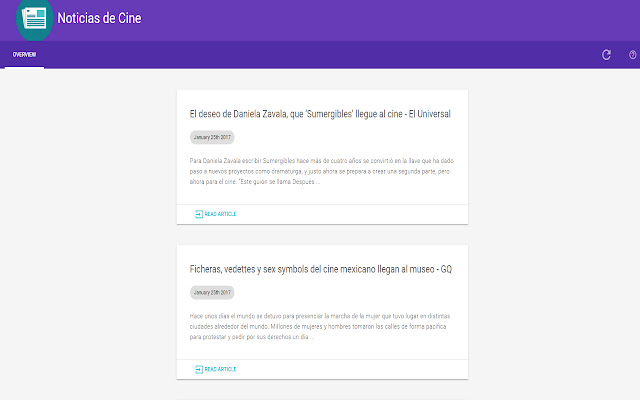The width and height of the screenshot is (640, 400).
Task: Open the help icon
Action: click(x=633, y=55)
